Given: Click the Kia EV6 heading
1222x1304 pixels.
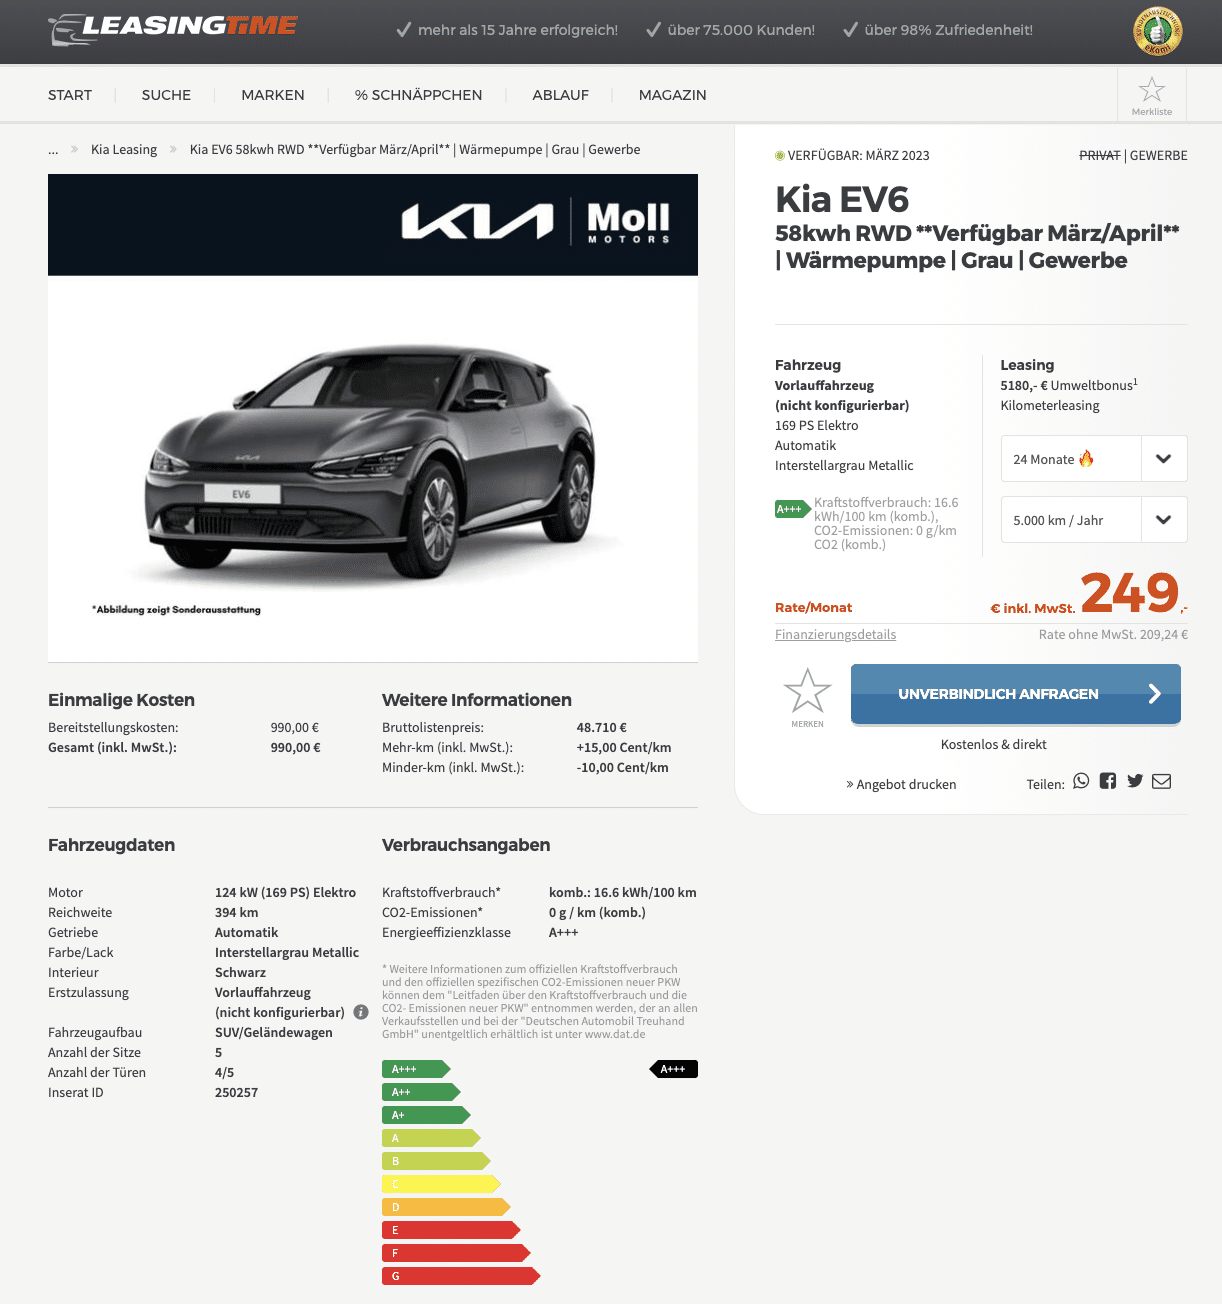Looking at the screenshot, I should click(842, 200).
